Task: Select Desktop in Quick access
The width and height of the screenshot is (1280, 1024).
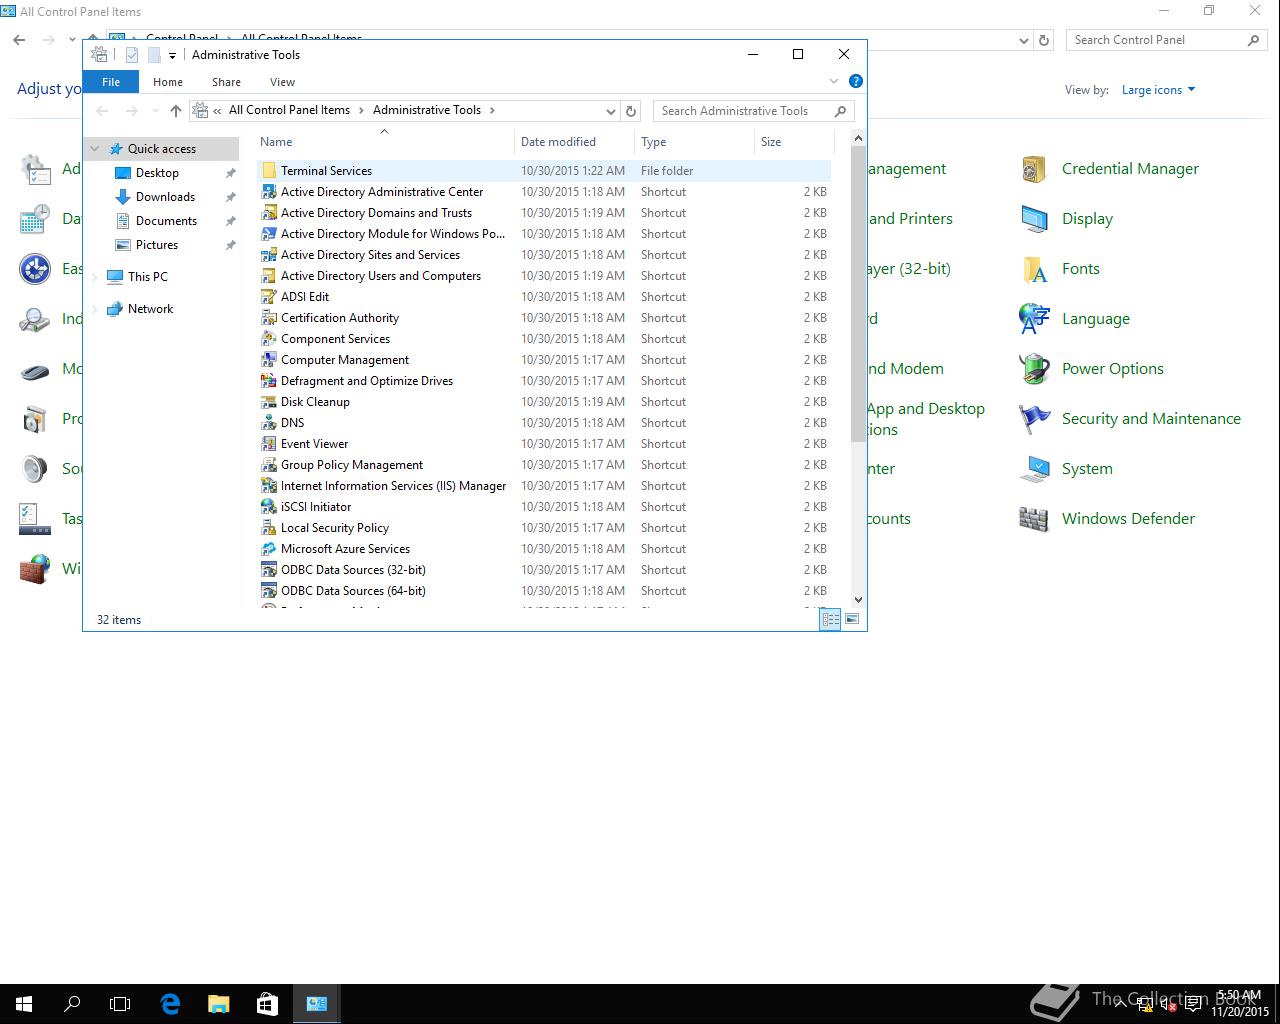Action: 157,173
